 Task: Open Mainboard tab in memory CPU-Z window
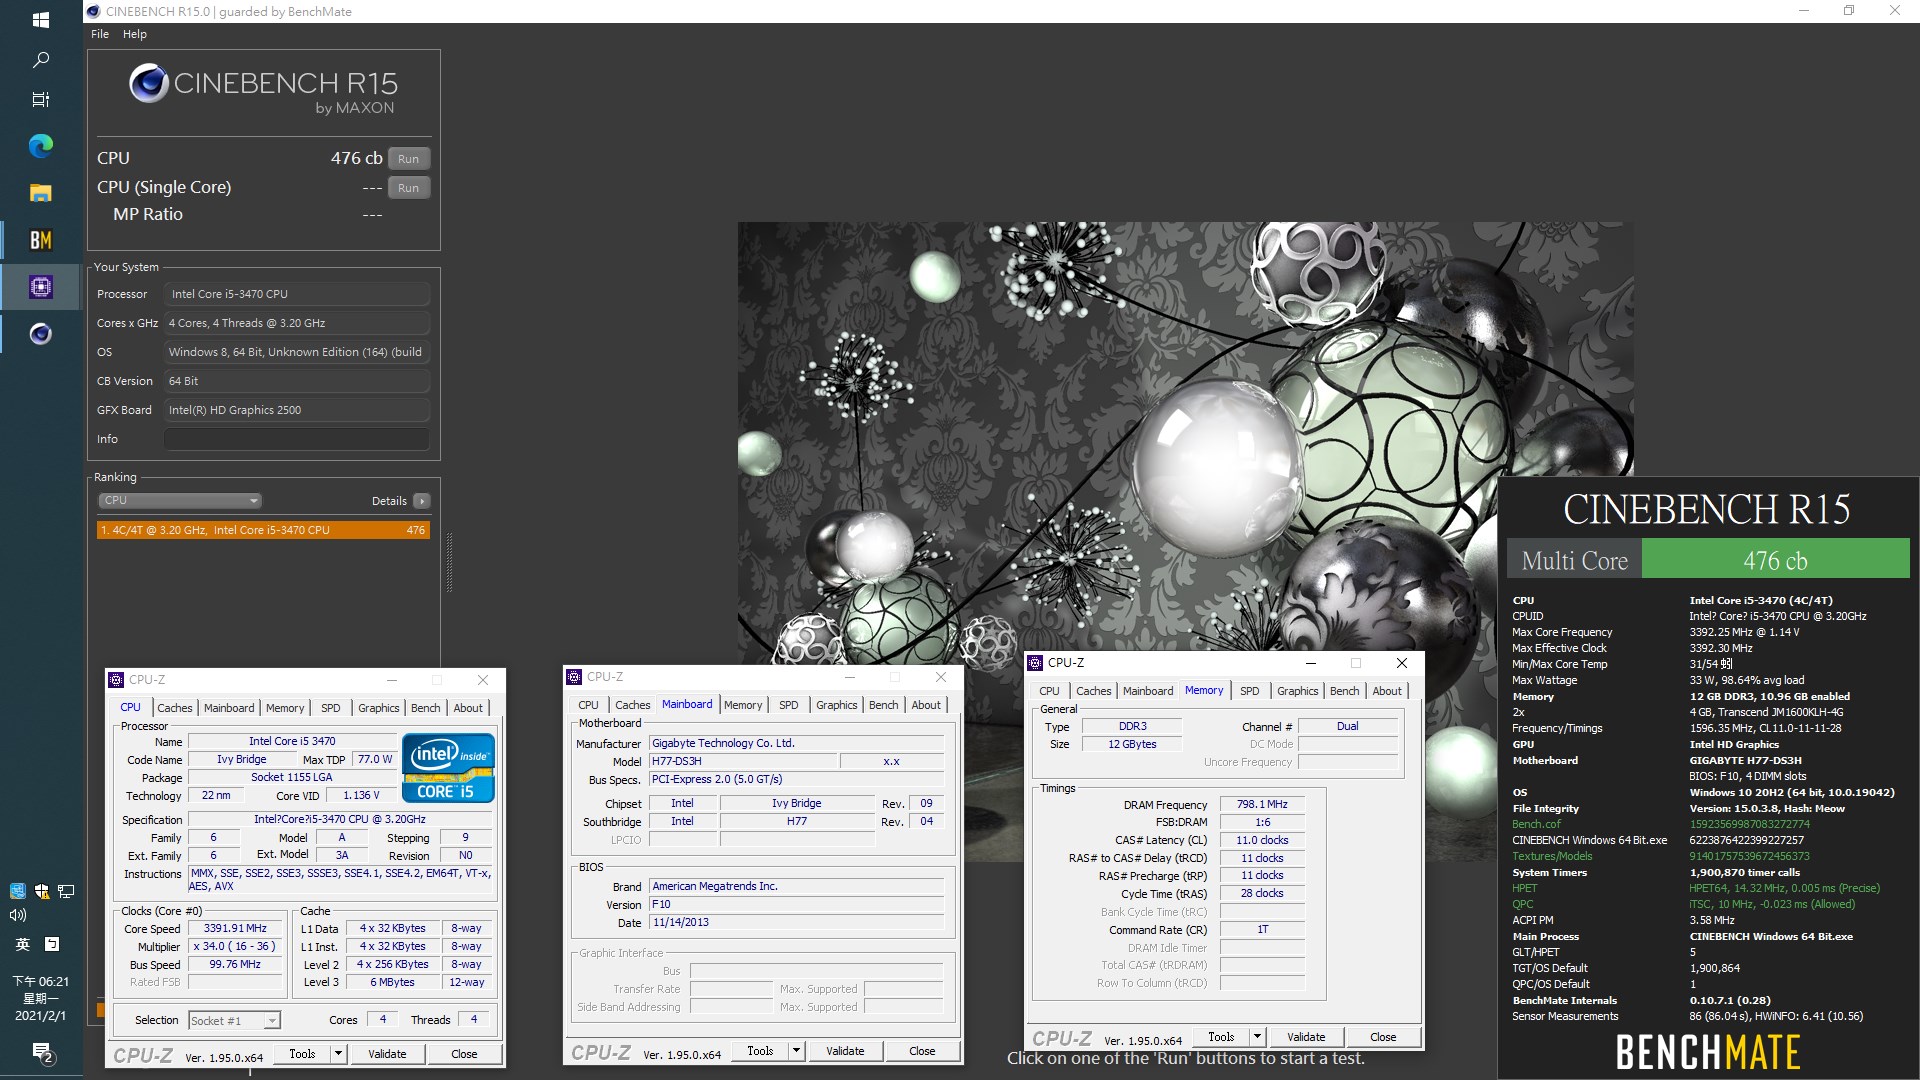[x=1147, y=690]
